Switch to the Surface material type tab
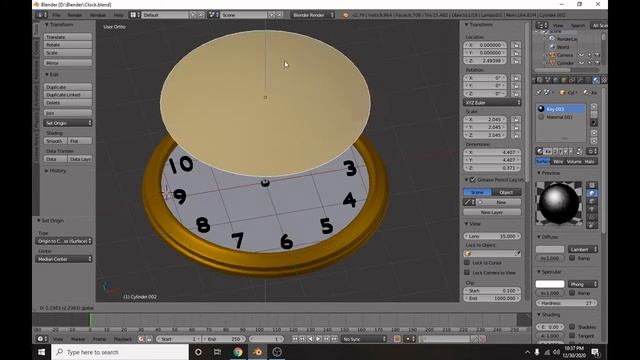The height and width of the screenshot is (360, 640). point(543,162)
